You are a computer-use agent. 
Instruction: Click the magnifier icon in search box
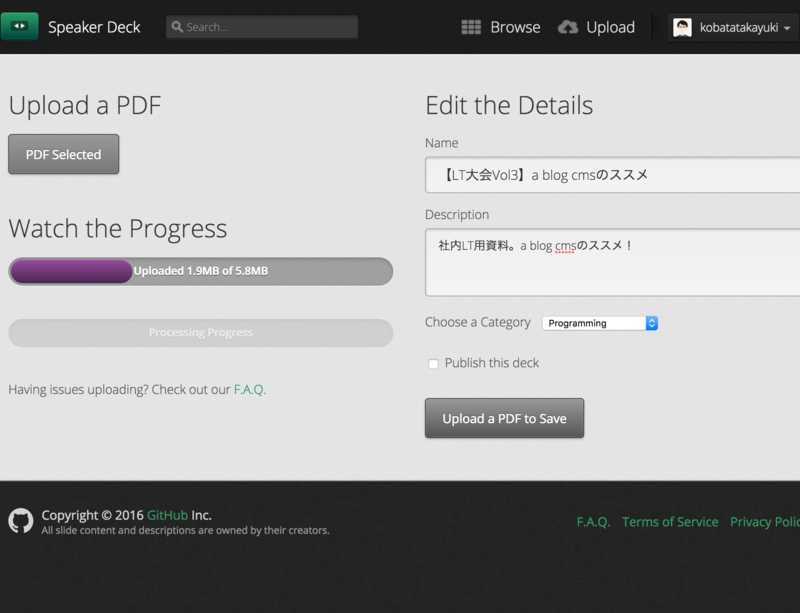pos(177,27)
